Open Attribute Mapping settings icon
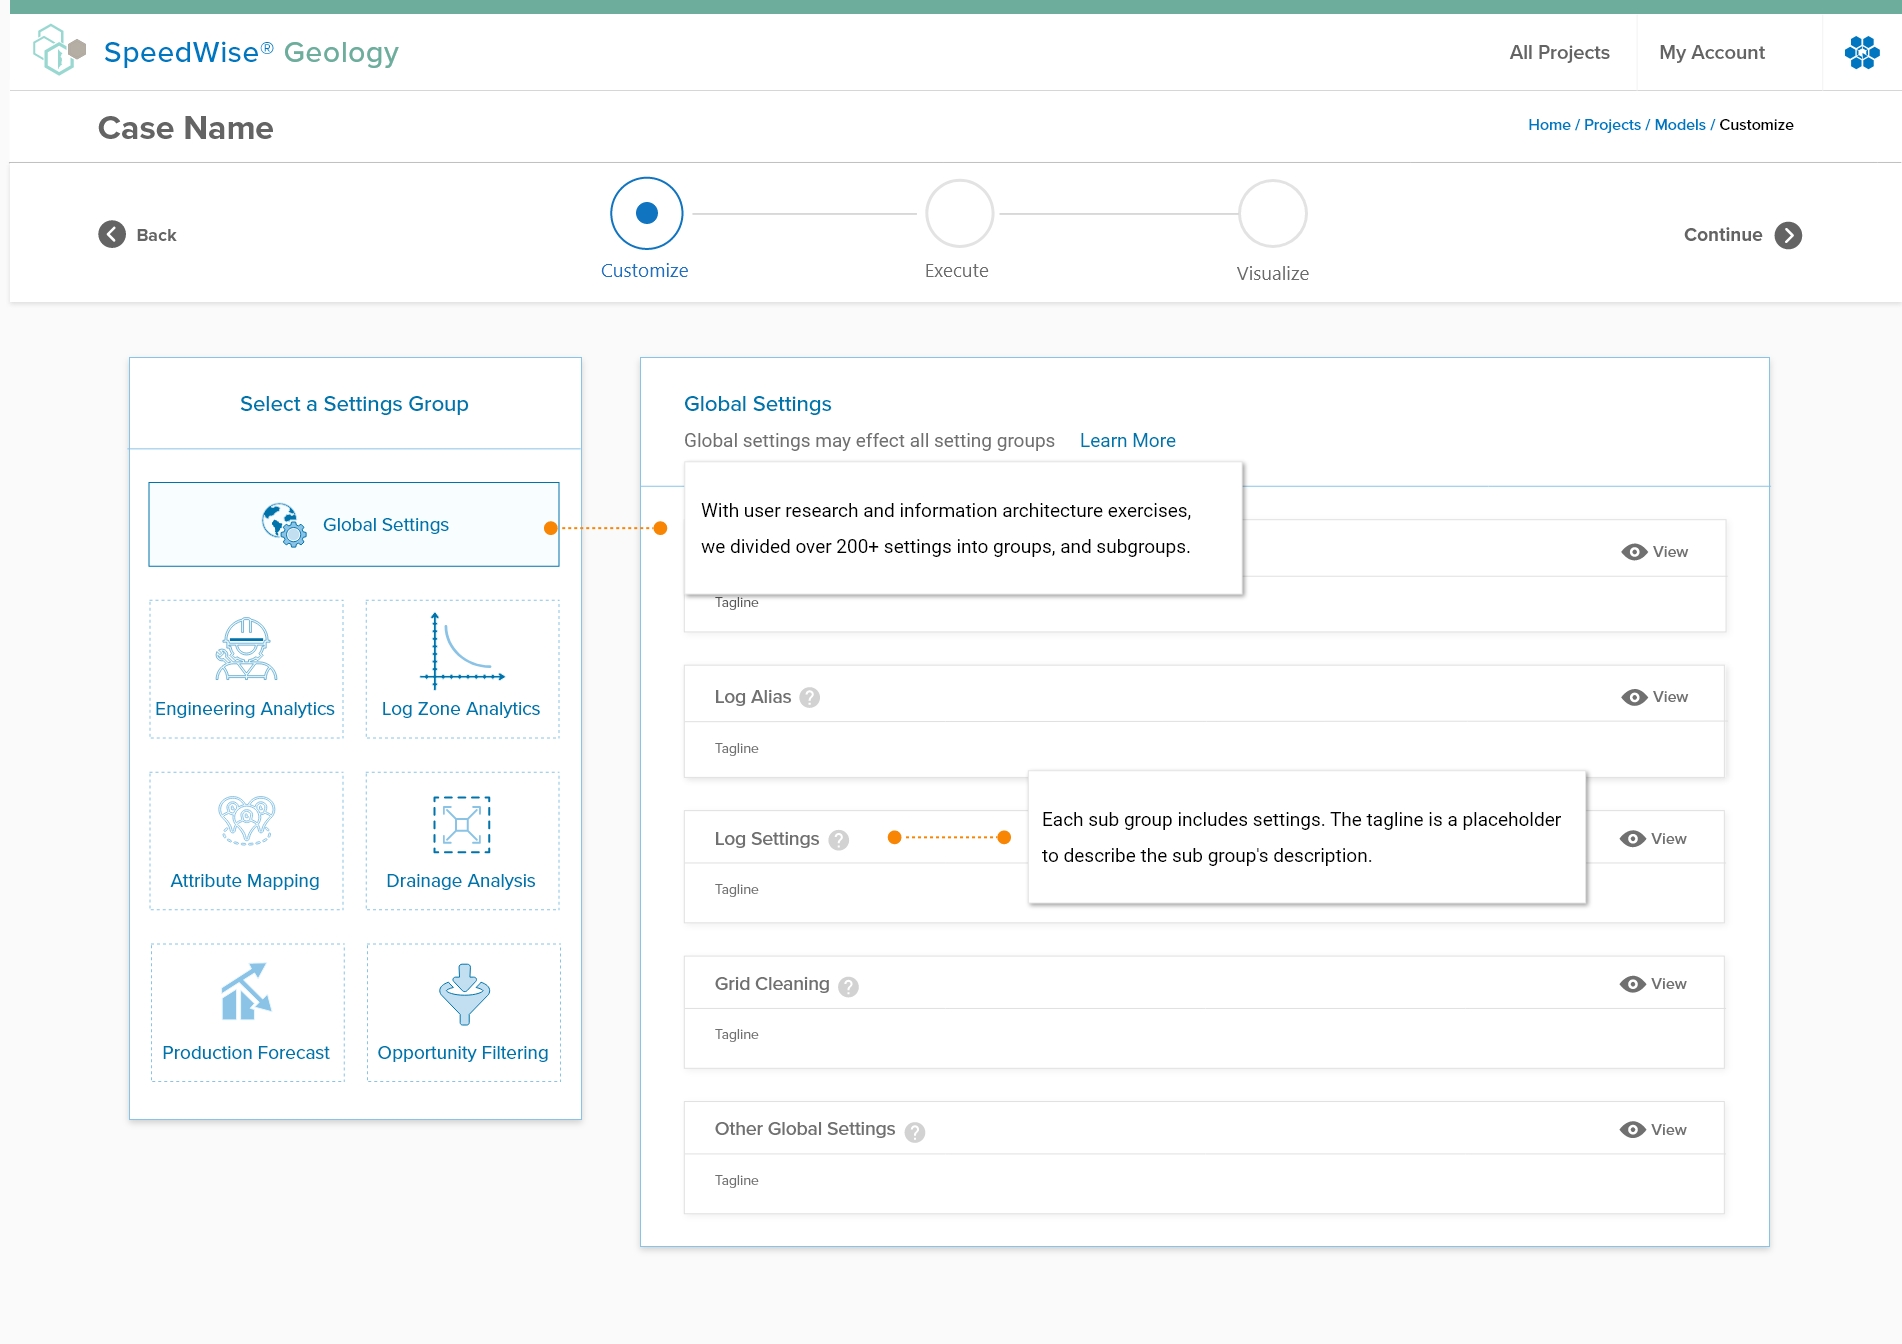 point(246,821)
